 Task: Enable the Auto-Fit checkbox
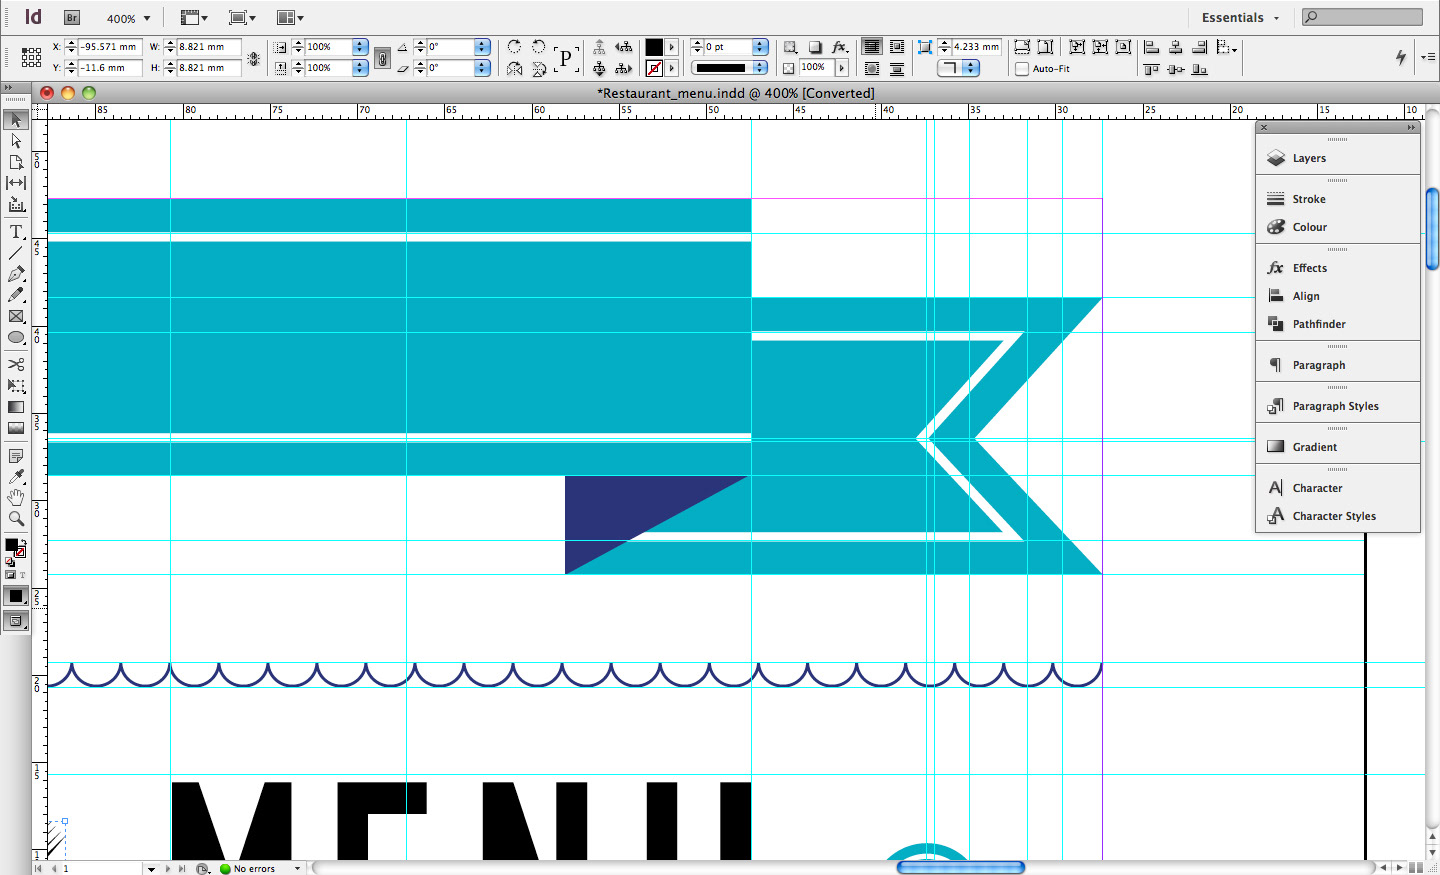coord(1021,69)
